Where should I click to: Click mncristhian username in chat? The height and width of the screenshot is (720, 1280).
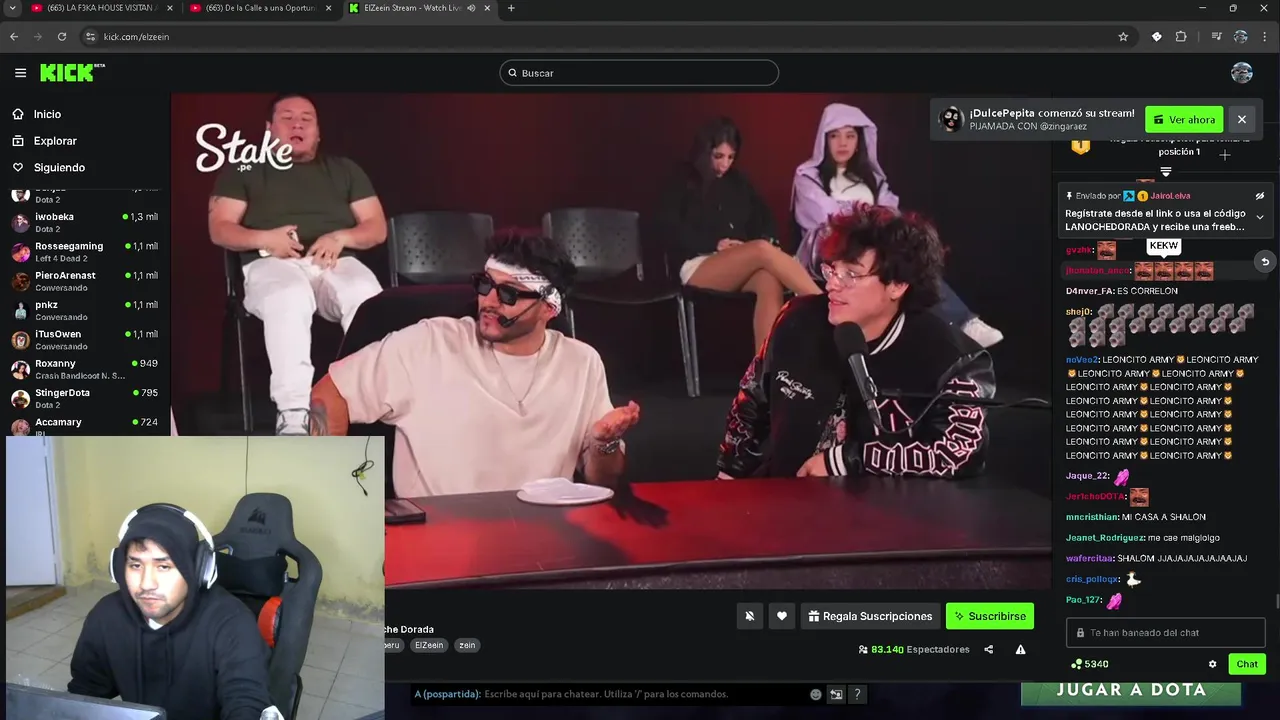[1092, 517]
